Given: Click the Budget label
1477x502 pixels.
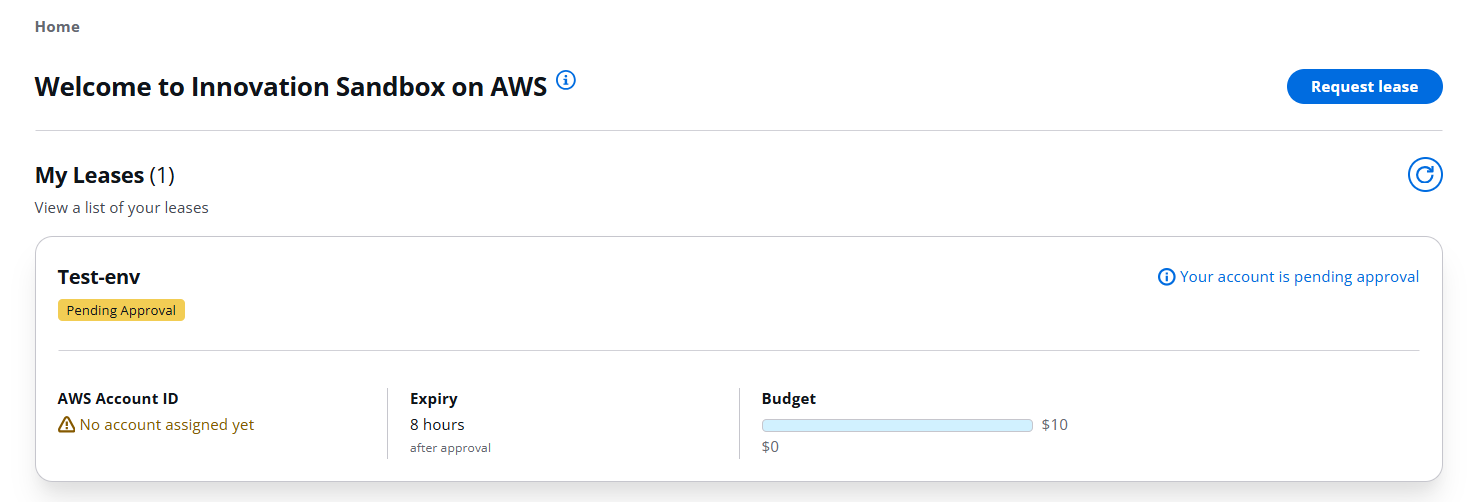Looking at the screenshot, I should click(x=789, y=399).
